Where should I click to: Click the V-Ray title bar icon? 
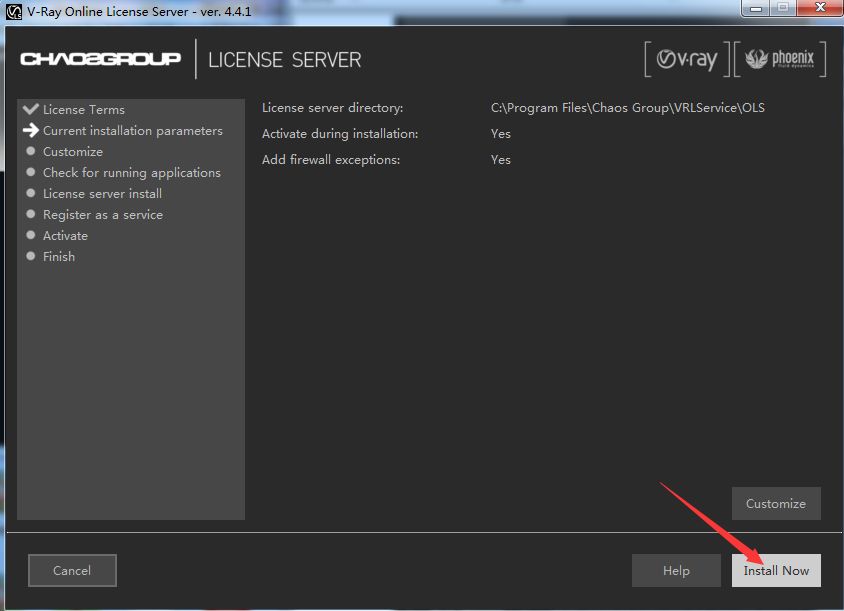13,11
